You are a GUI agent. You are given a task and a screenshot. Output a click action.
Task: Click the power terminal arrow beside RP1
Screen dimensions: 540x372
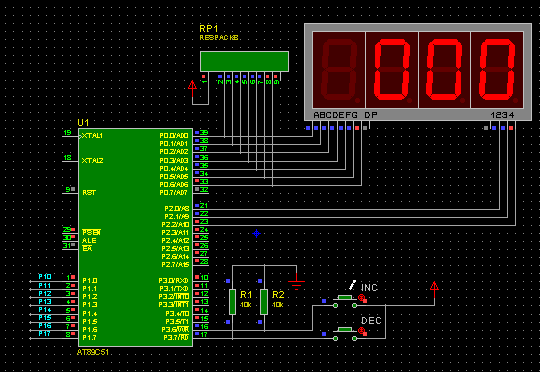click(x=192, y=86)
